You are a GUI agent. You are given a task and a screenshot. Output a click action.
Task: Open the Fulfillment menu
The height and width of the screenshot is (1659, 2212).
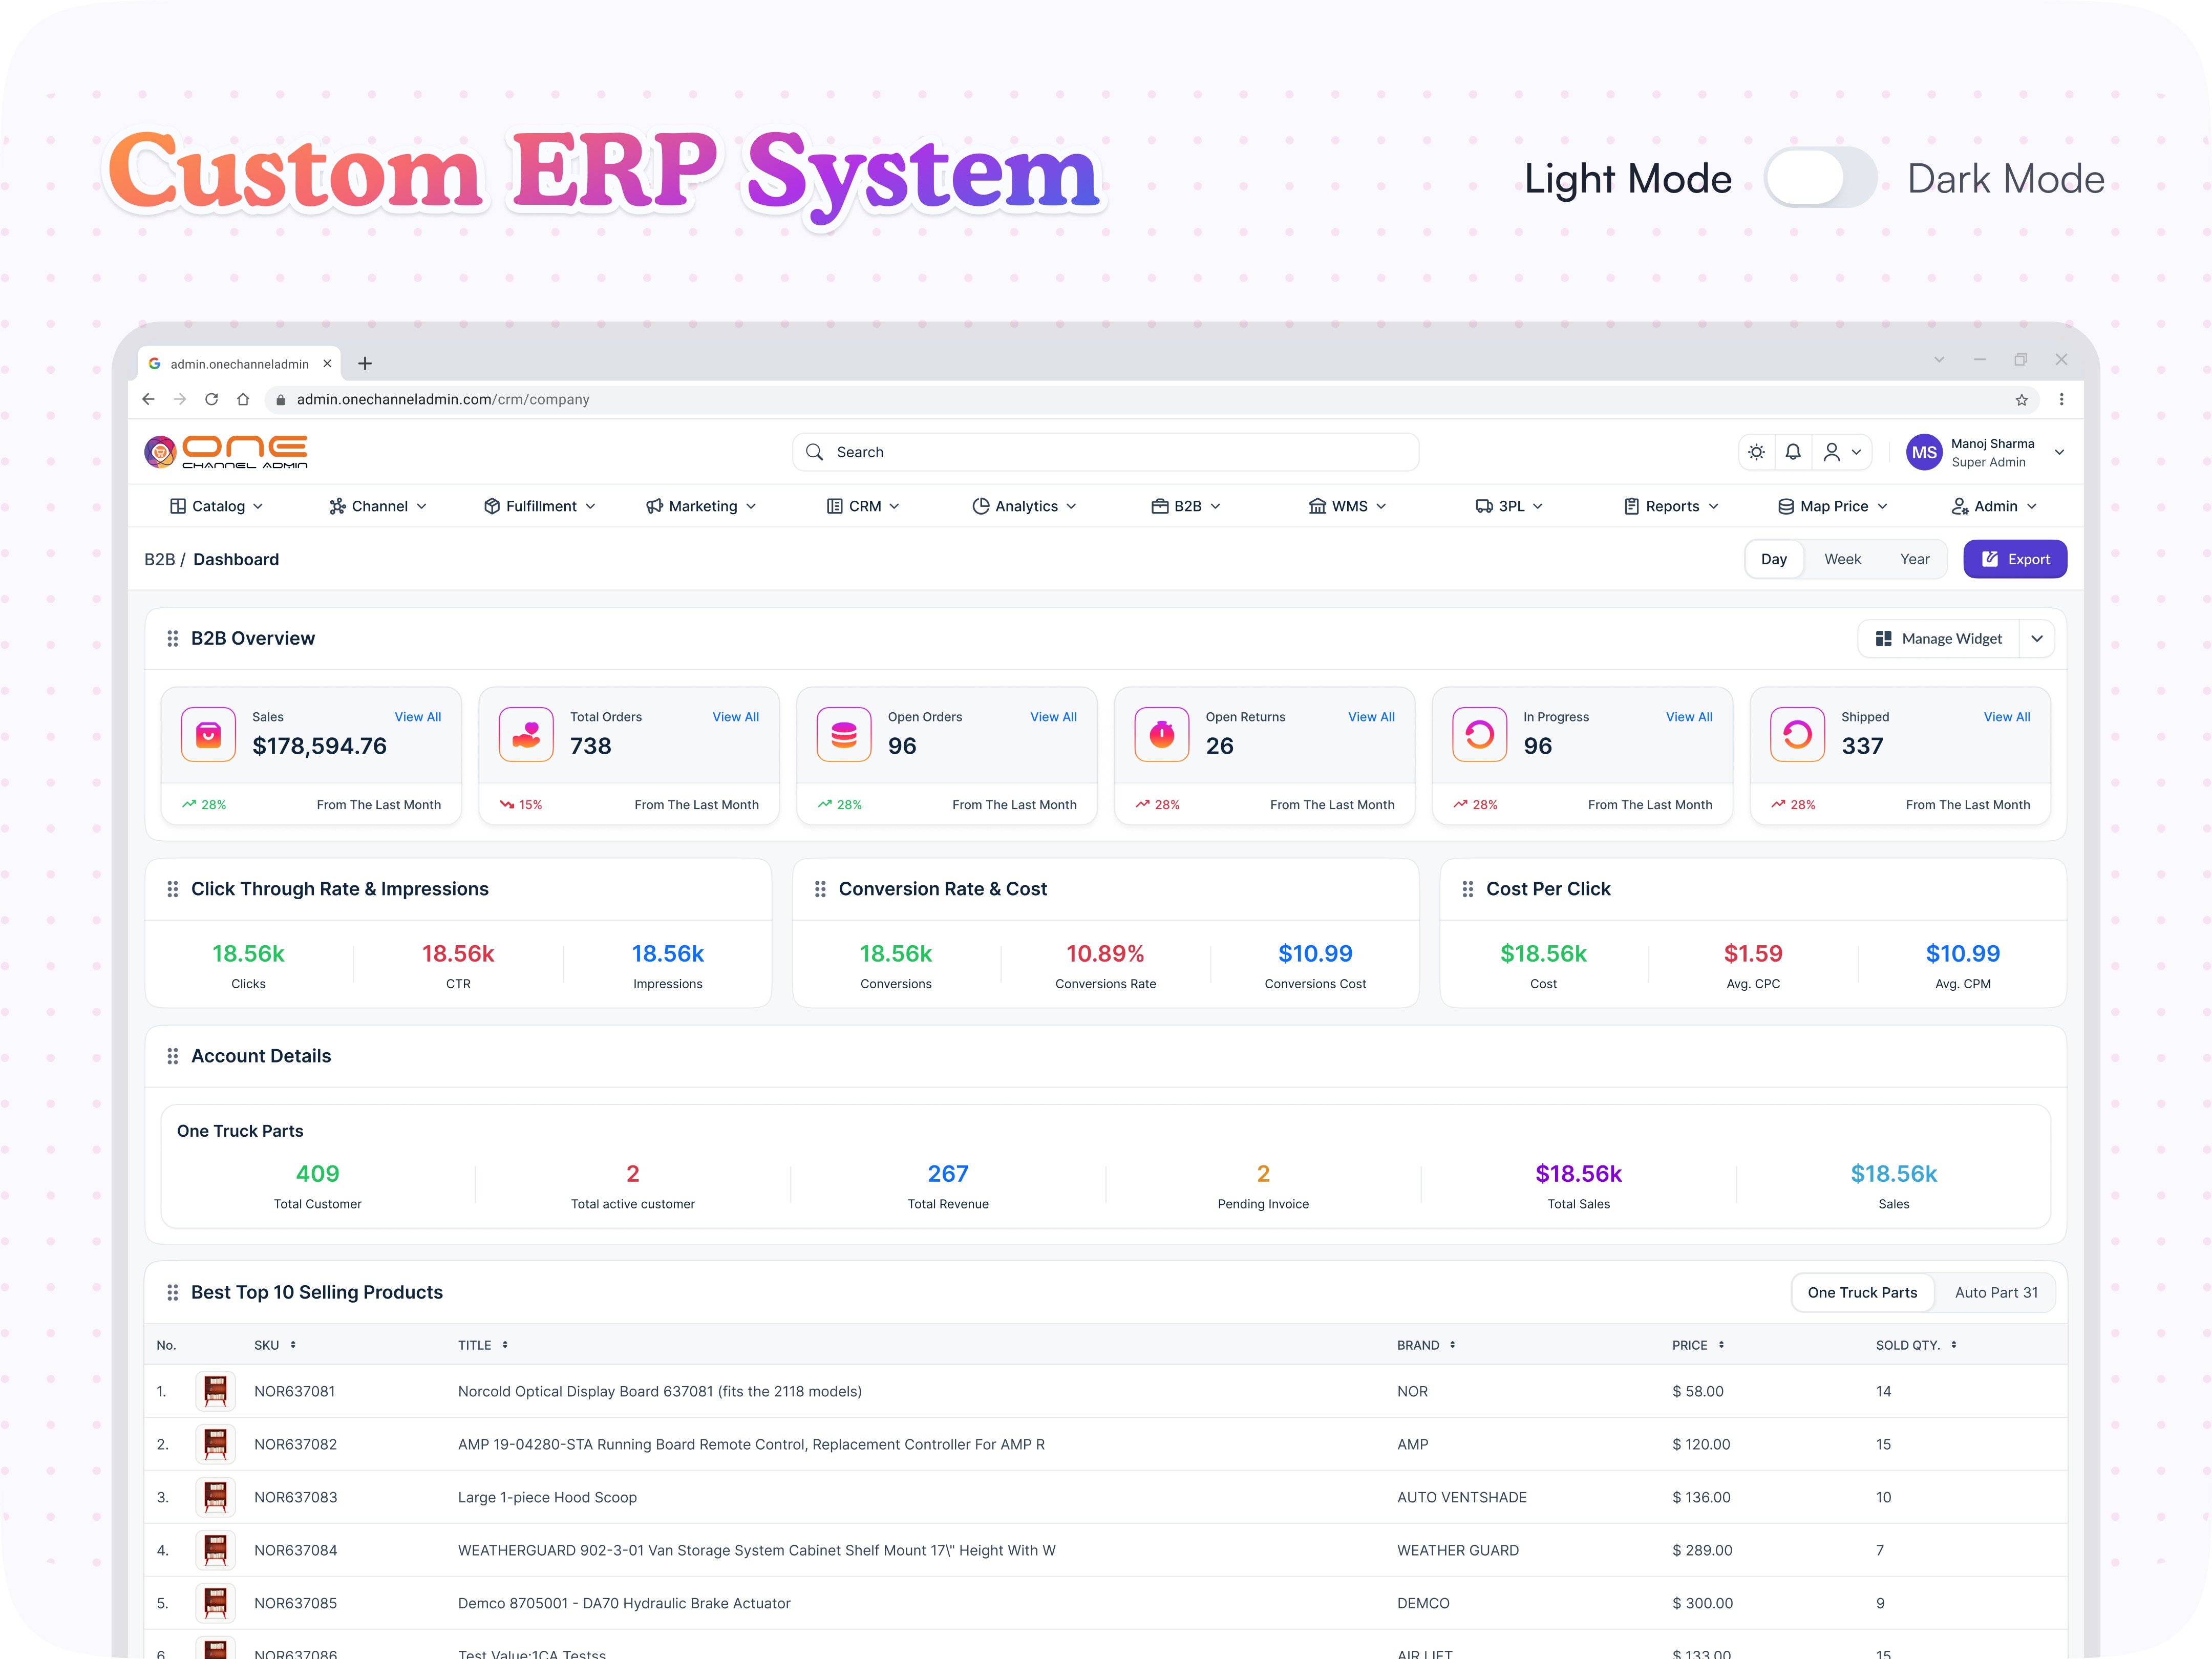point(540,506)
